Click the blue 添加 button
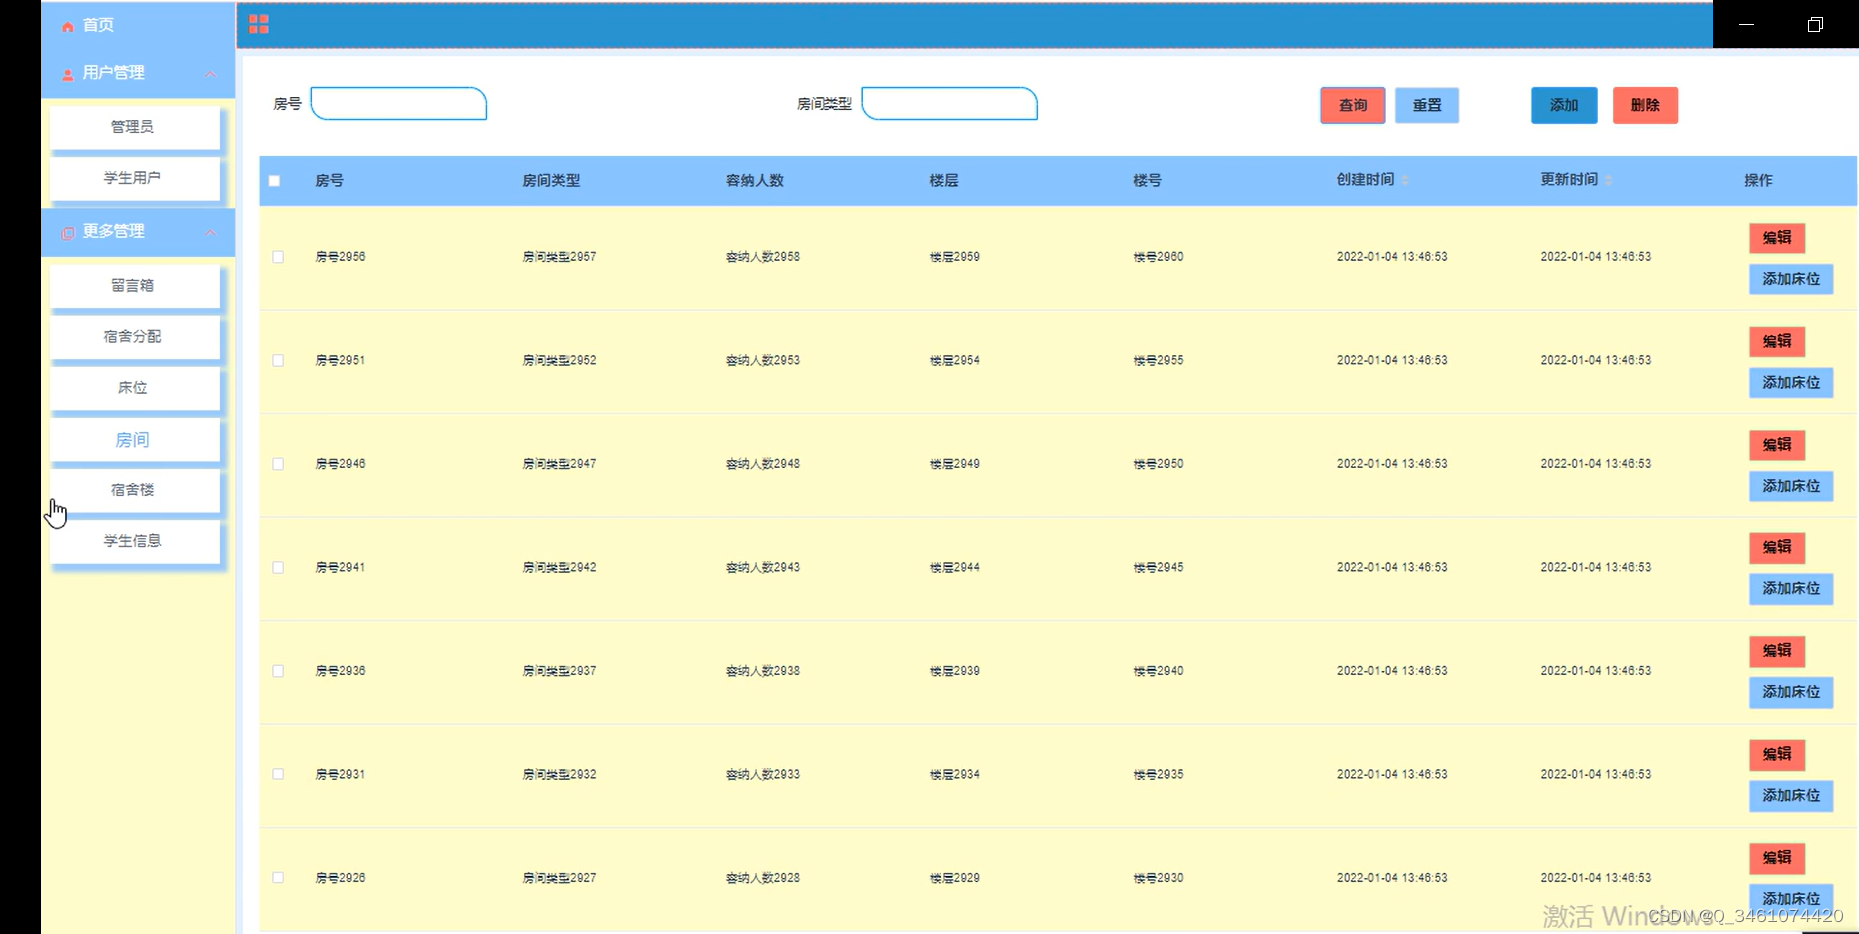The height and width of the screenshot is (934, 1859). coord(1564,105)
